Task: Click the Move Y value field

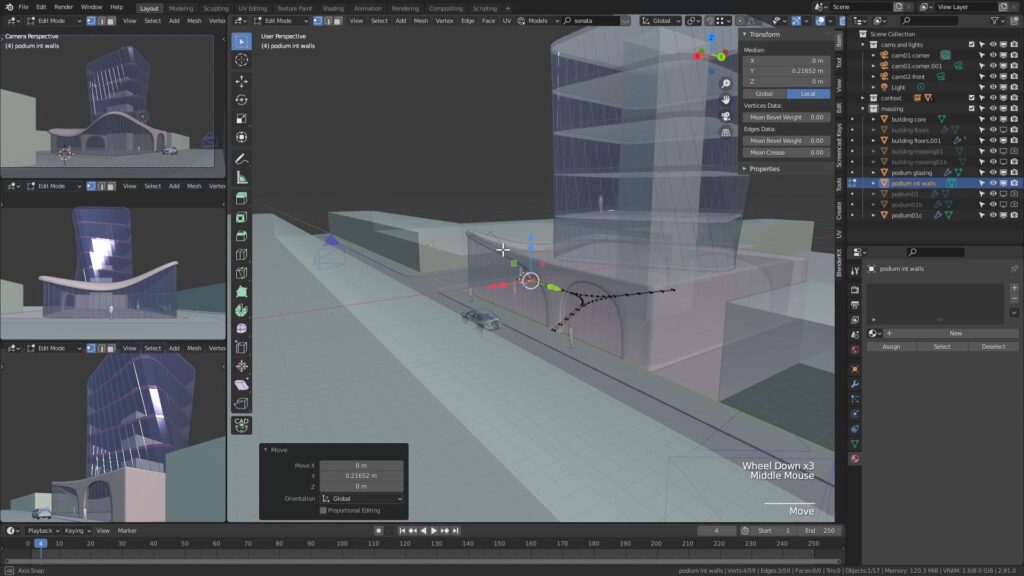Action: (361, 476)
